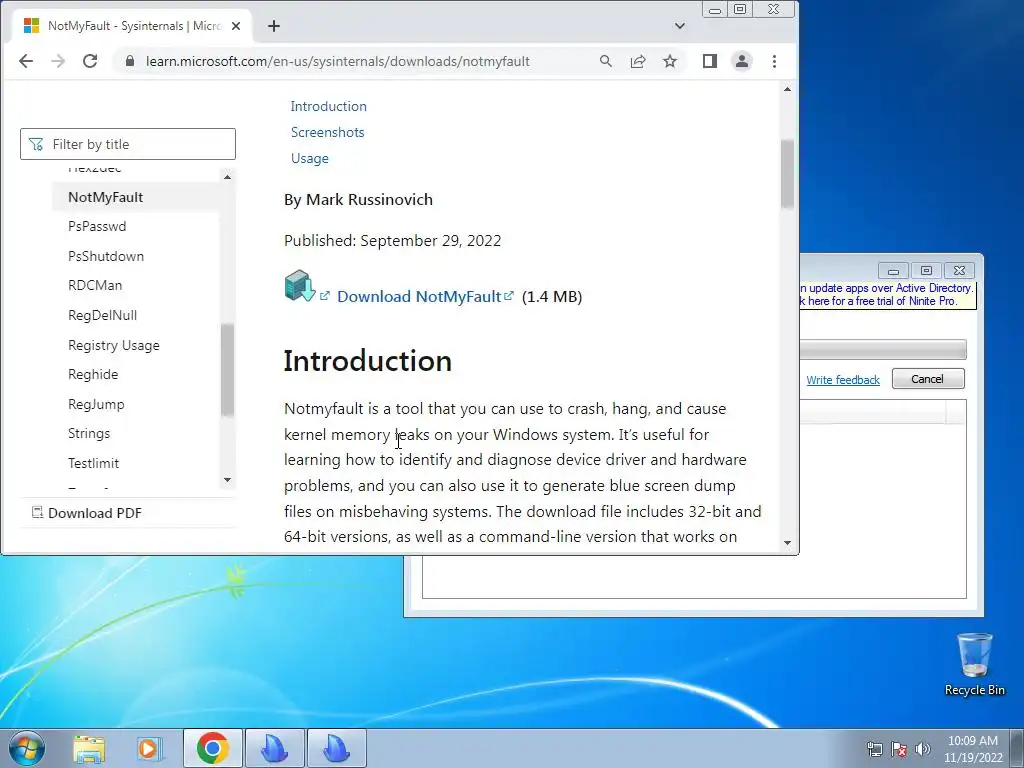Open RegDelNull in sidebar
The width and height of the screenshot is (1024, 768).
[x=103, y=315]
